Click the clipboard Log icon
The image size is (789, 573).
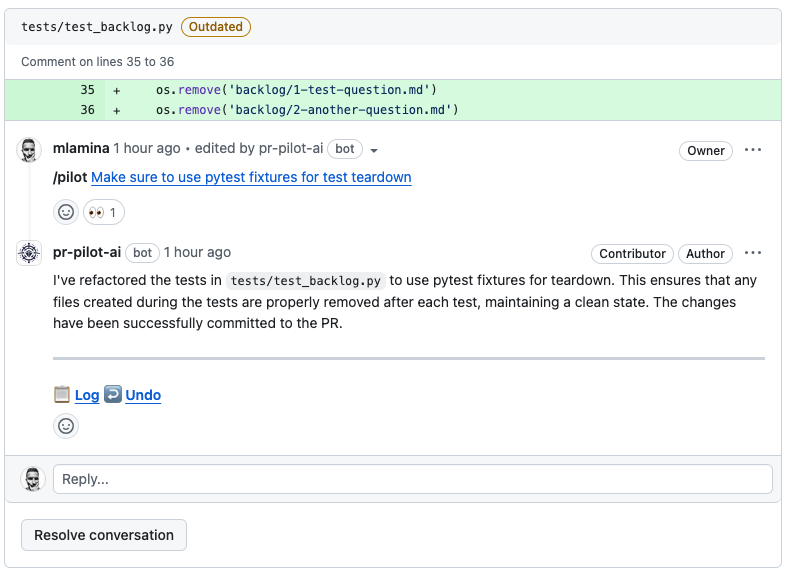click(62, 395)
